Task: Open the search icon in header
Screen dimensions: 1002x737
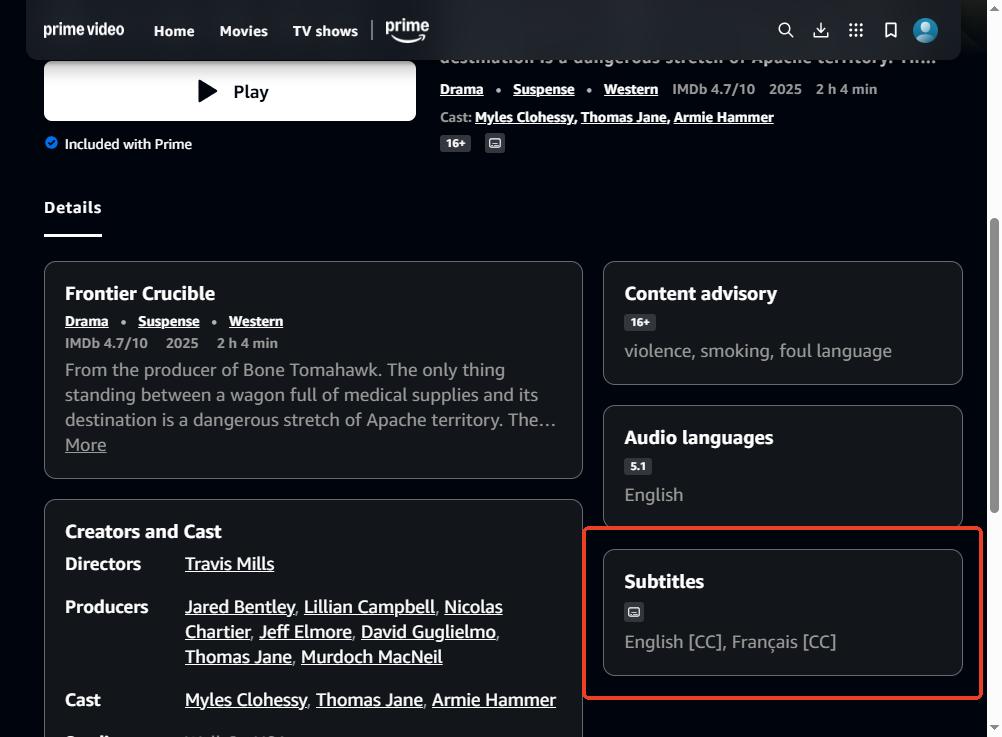Action: point(785,30)
